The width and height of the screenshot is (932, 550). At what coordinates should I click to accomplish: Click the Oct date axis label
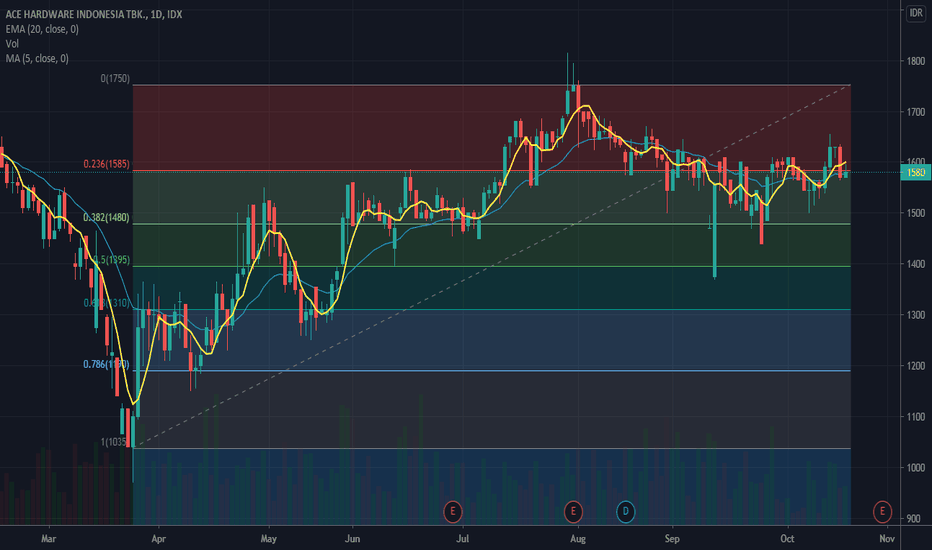787,539
